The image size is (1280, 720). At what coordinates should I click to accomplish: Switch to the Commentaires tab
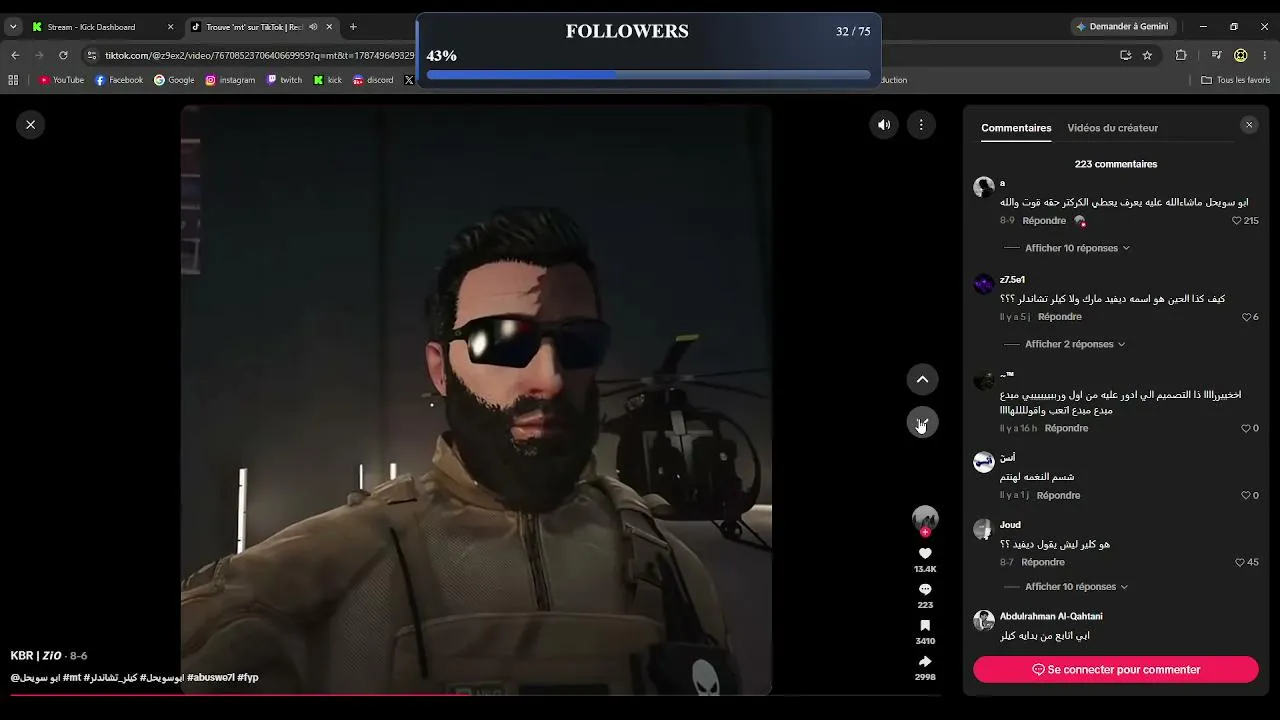(x=1016, y=128)
